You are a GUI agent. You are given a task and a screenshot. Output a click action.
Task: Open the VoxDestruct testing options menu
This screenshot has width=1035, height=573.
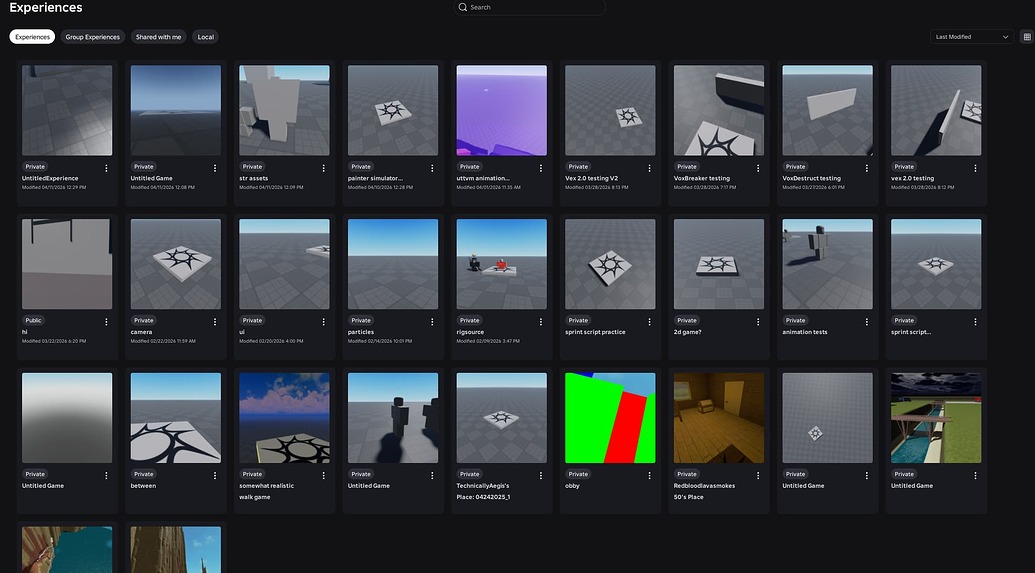(867, 168)
